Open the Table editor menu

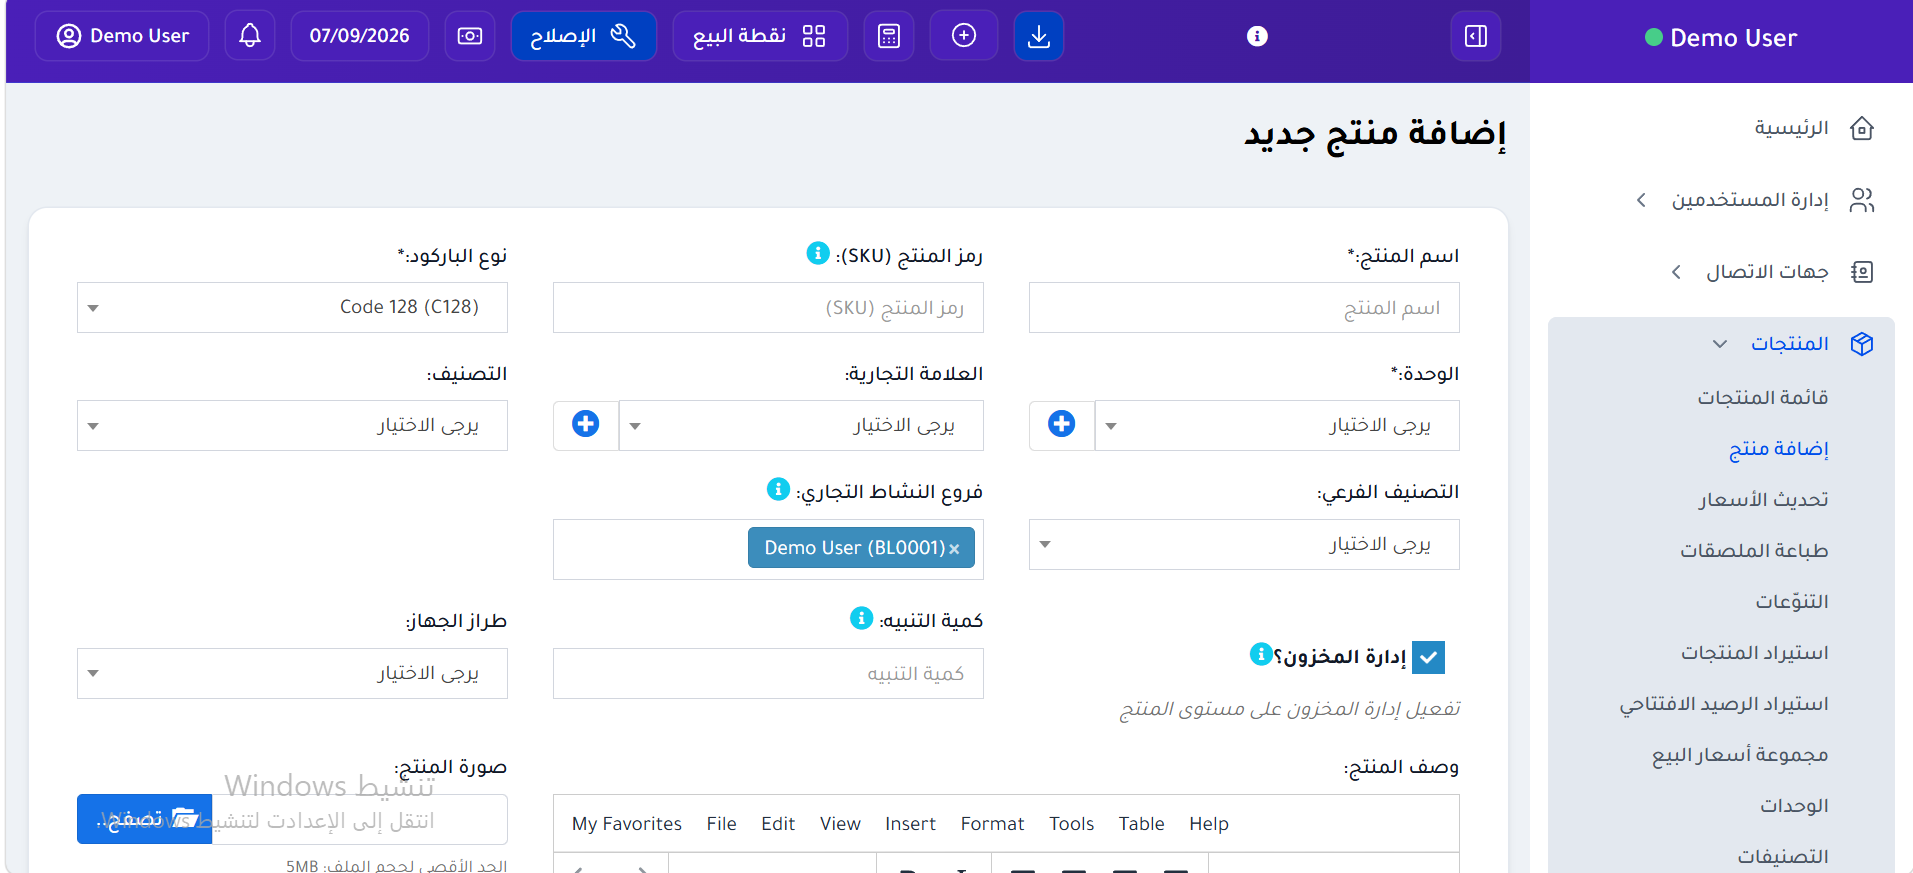[x=1141, y=824]
